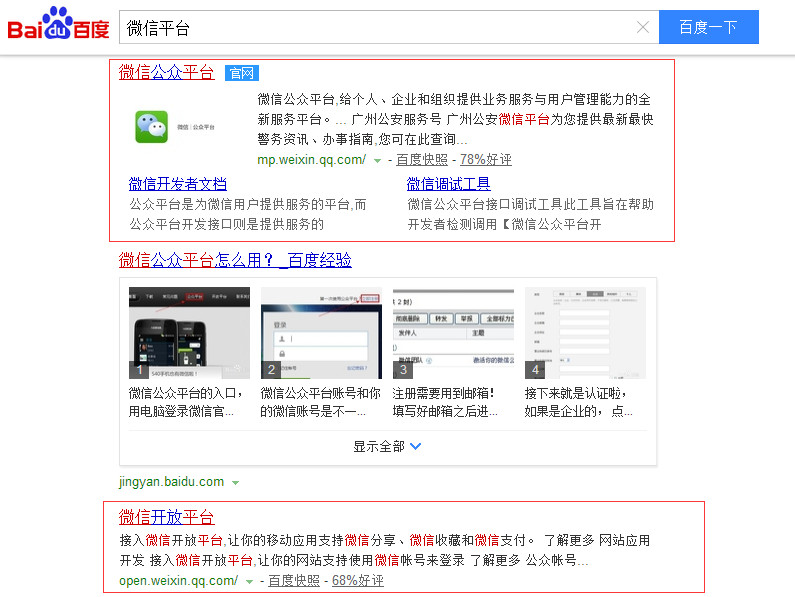795x597 pixels.
Task: Open the 微信公众平台 result title
Action: [x=166, y=73]
